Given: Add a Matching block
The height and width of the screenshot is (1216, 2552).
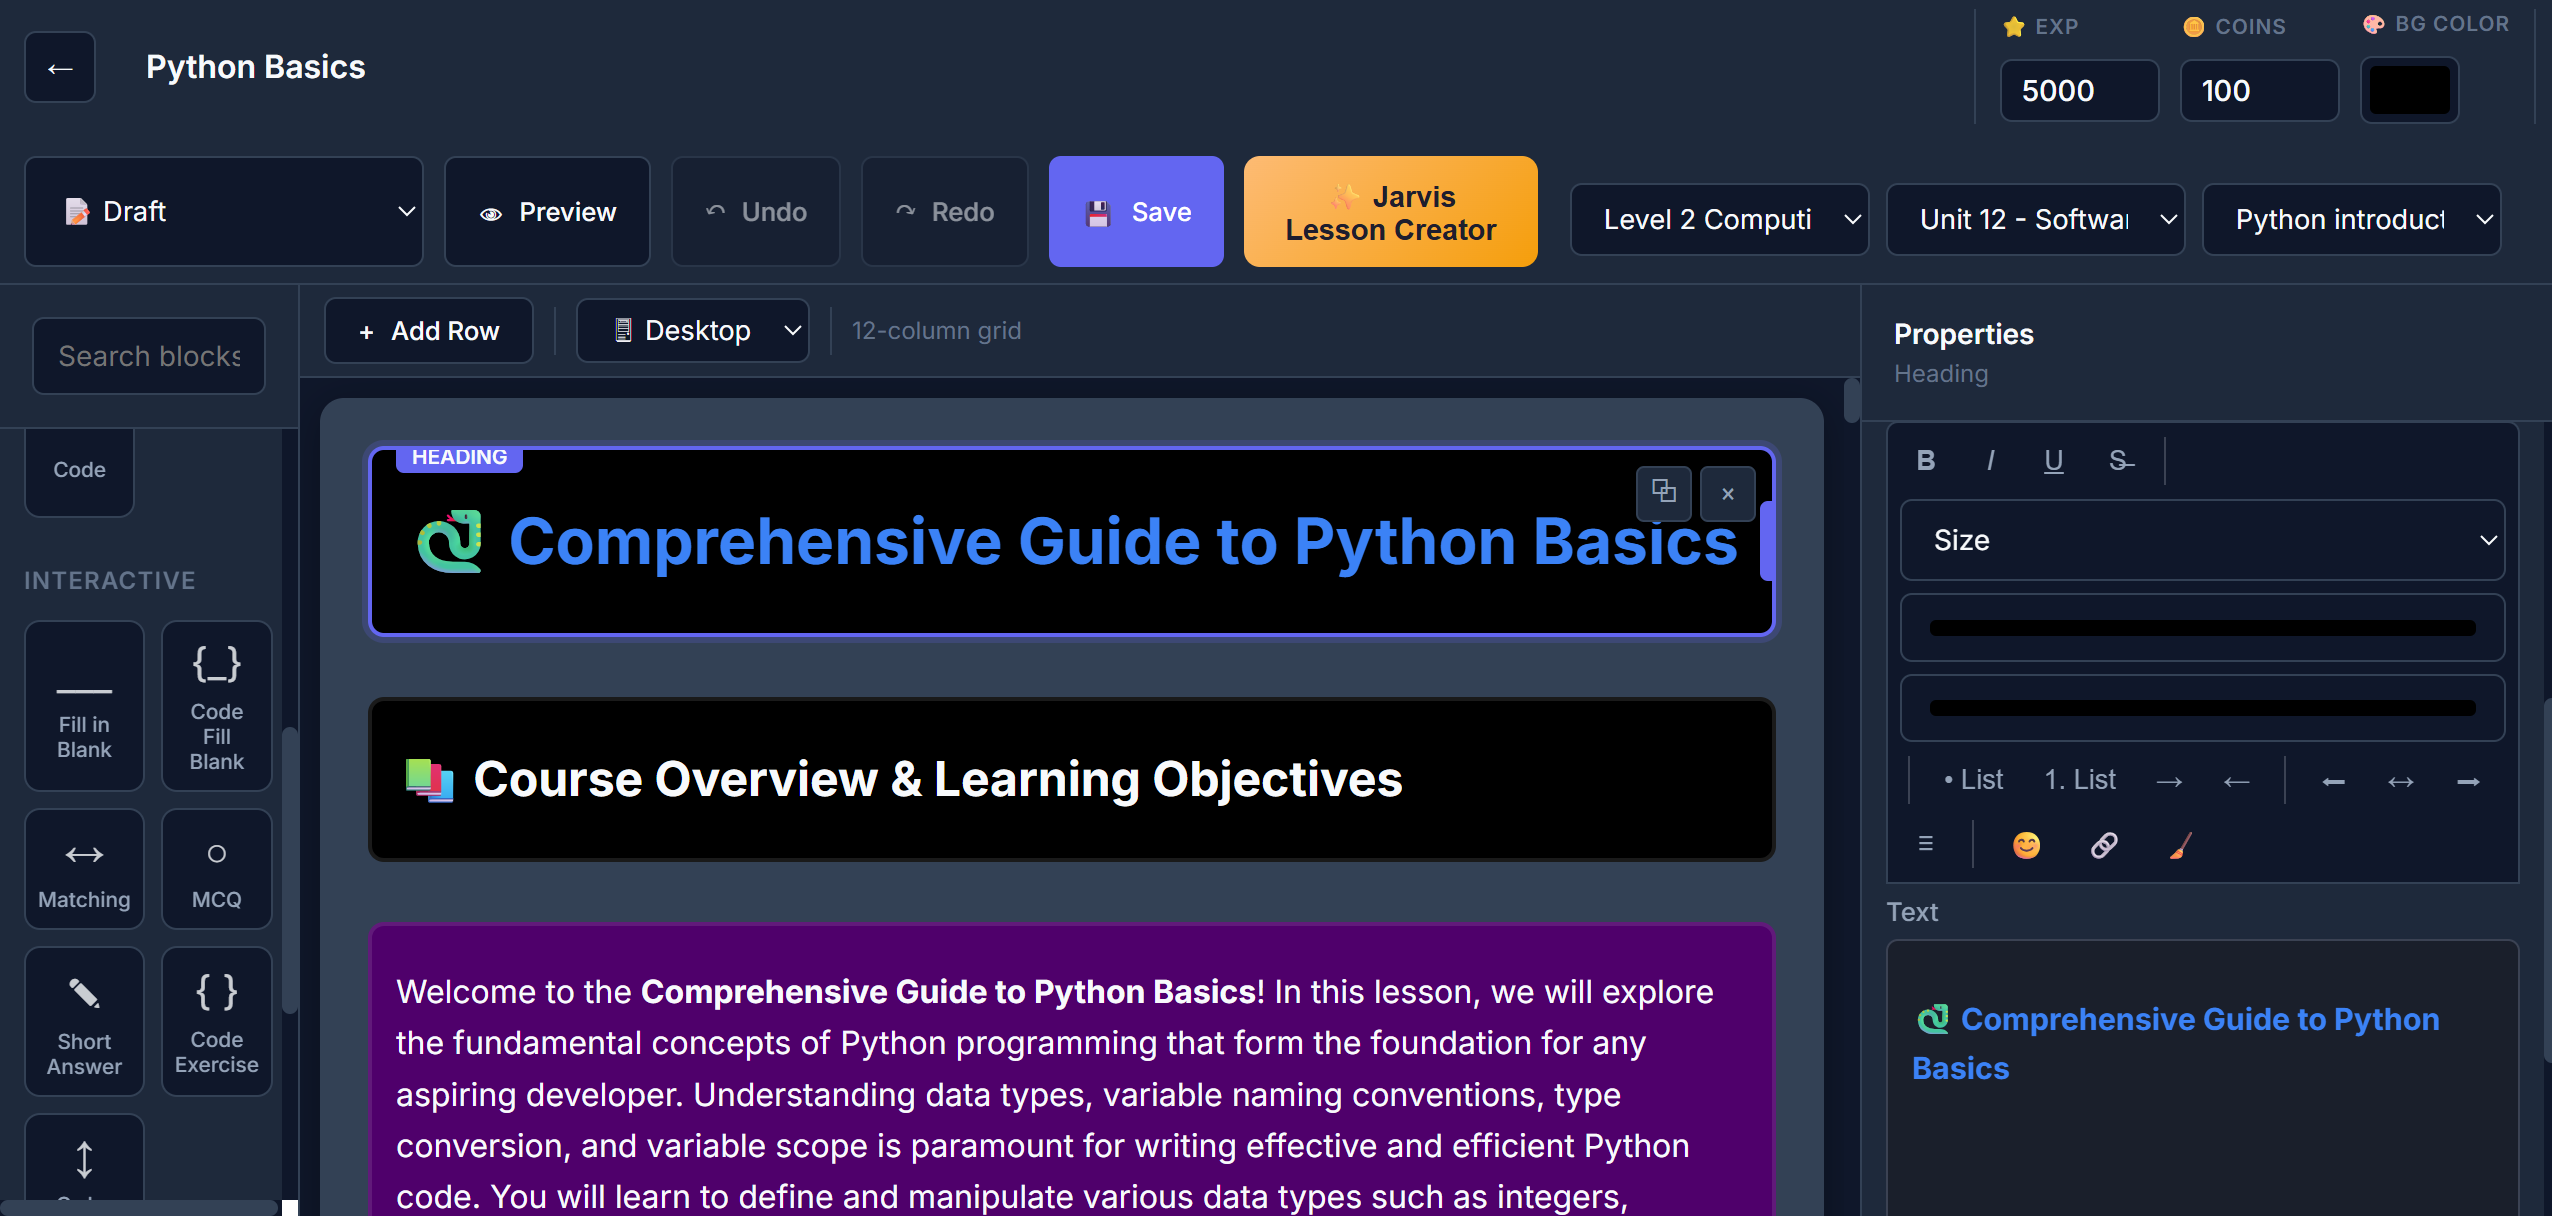Looking at the screenshot, I should pyautogui.click(x=84, y=869).
